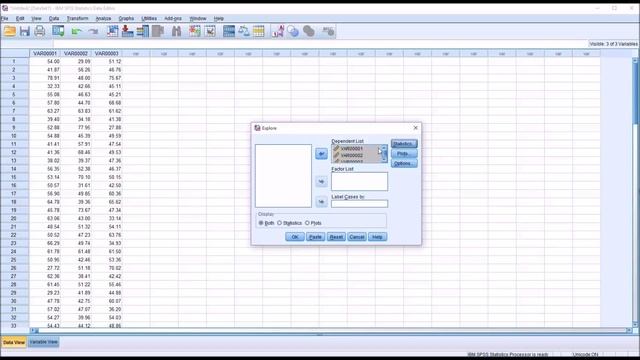Select the Both display radio button

261,223
